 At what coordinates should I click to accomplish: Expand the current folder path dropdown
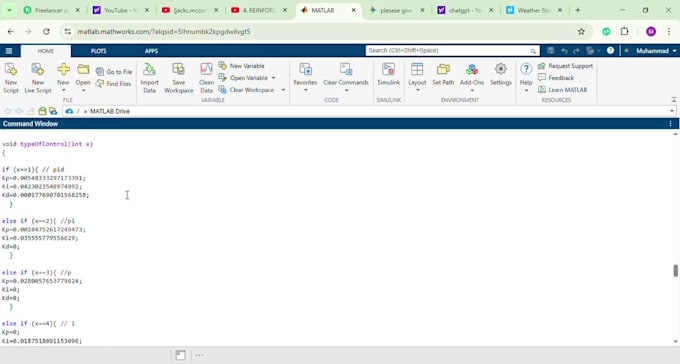tap(672, 111)
